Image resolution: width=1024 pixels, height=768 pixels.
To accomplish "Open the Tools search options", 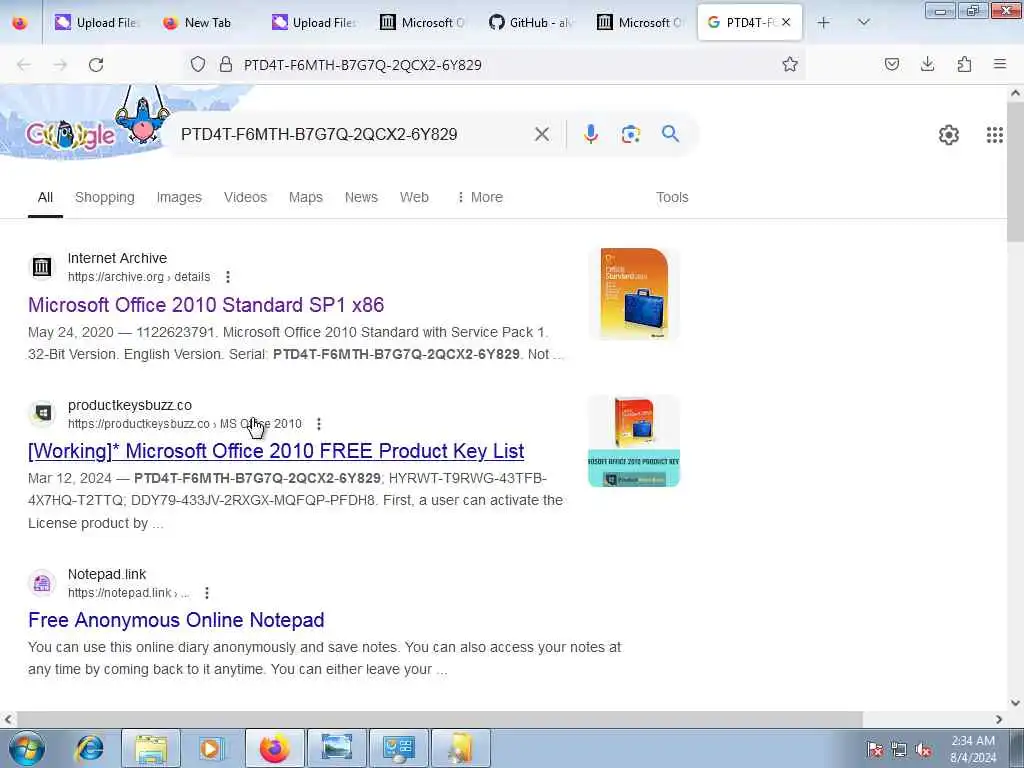I will pos(672,197).
